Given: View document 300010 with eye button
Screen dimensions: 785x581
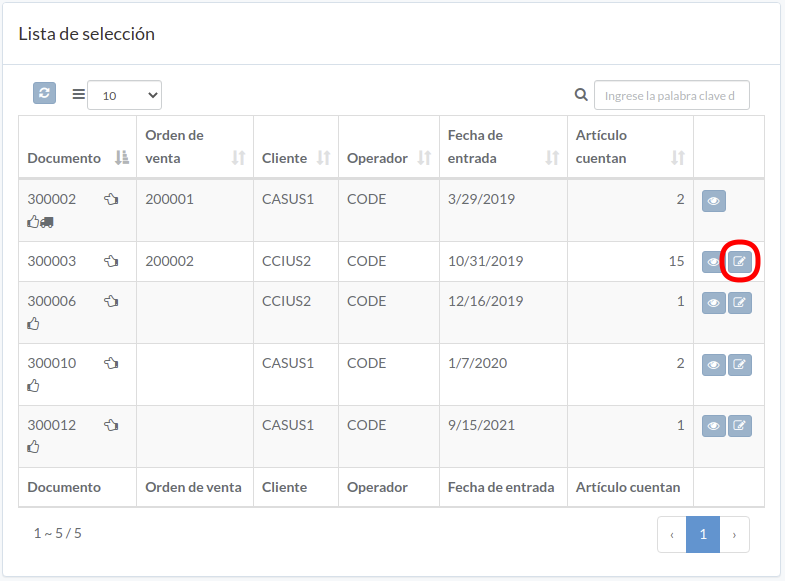Looking at the screenshot, I should click(713, 365).
